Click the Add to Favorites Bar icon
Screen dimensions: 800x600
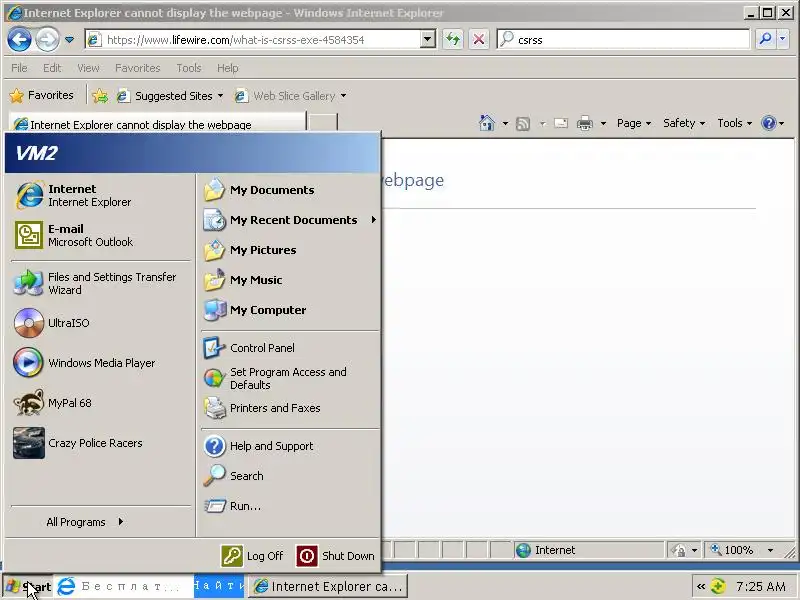point(100,95)
